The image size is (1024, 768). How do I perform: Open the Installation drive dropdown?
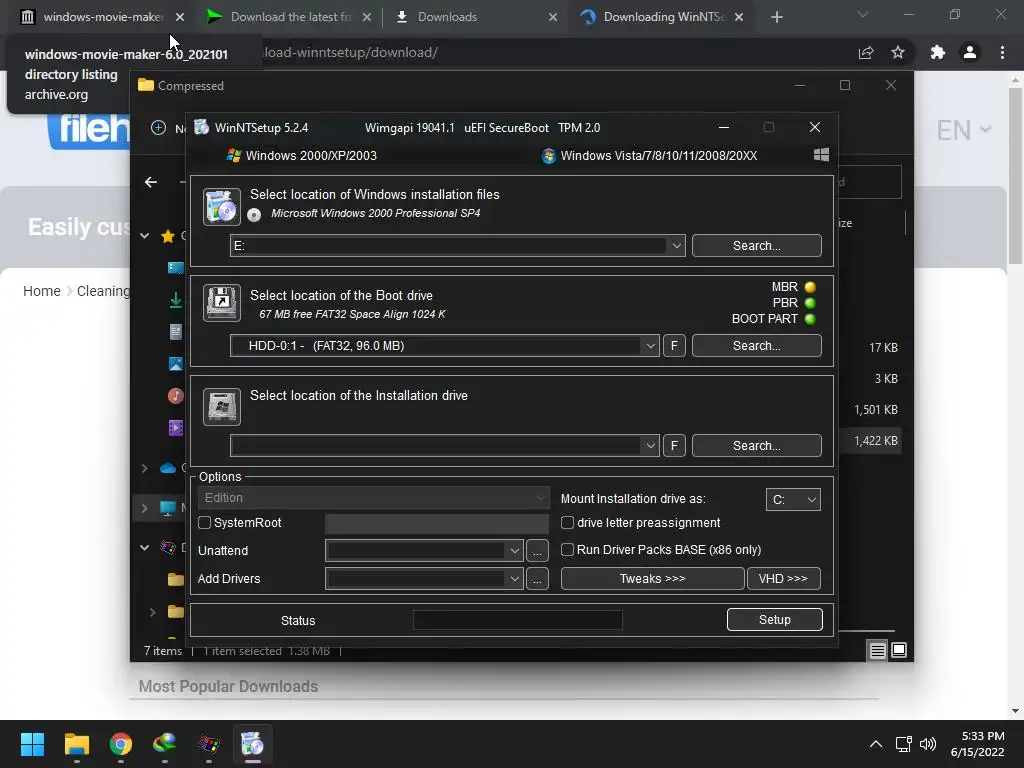coord(650,445)
